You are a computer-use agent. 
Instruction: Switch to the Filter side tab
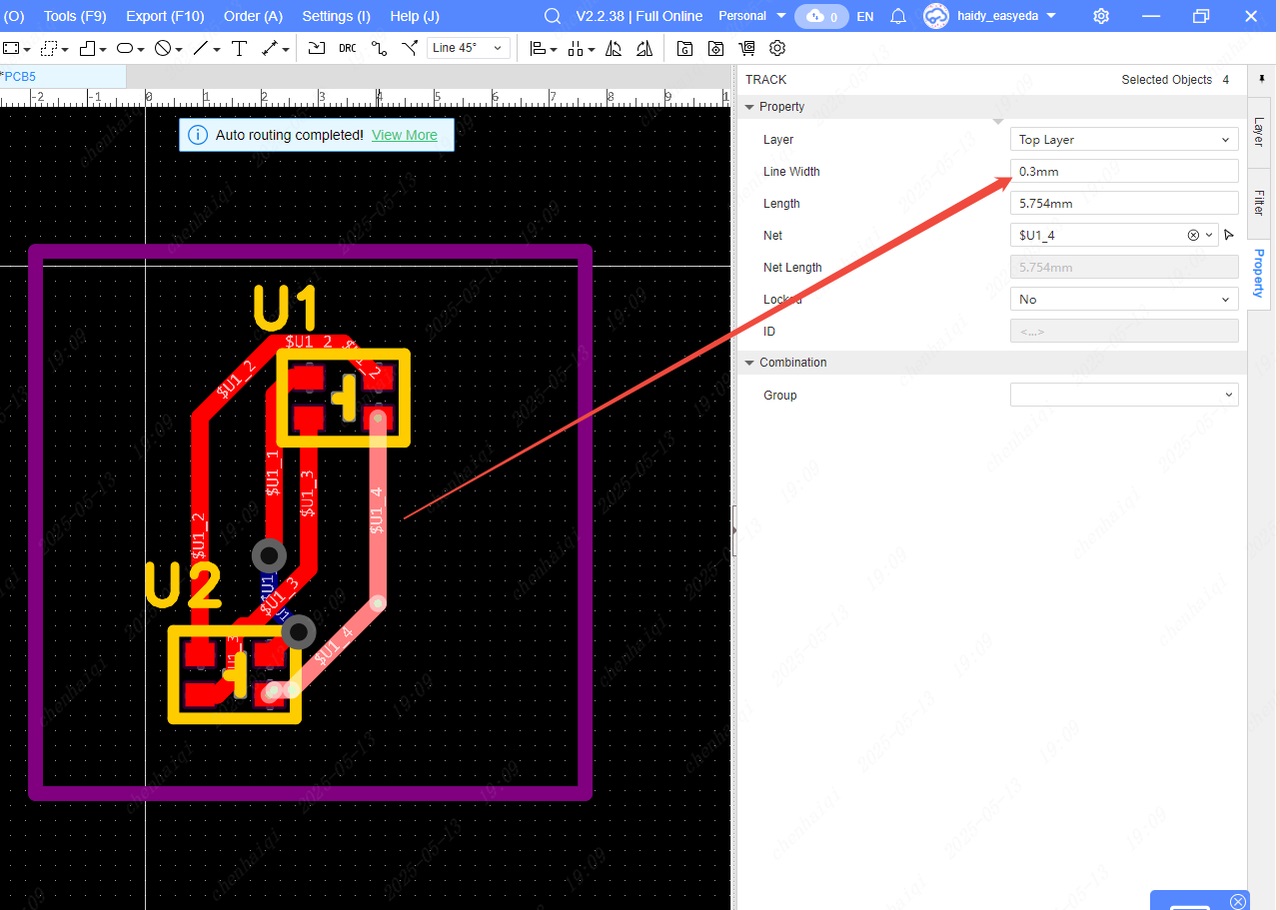[1259, 202]
